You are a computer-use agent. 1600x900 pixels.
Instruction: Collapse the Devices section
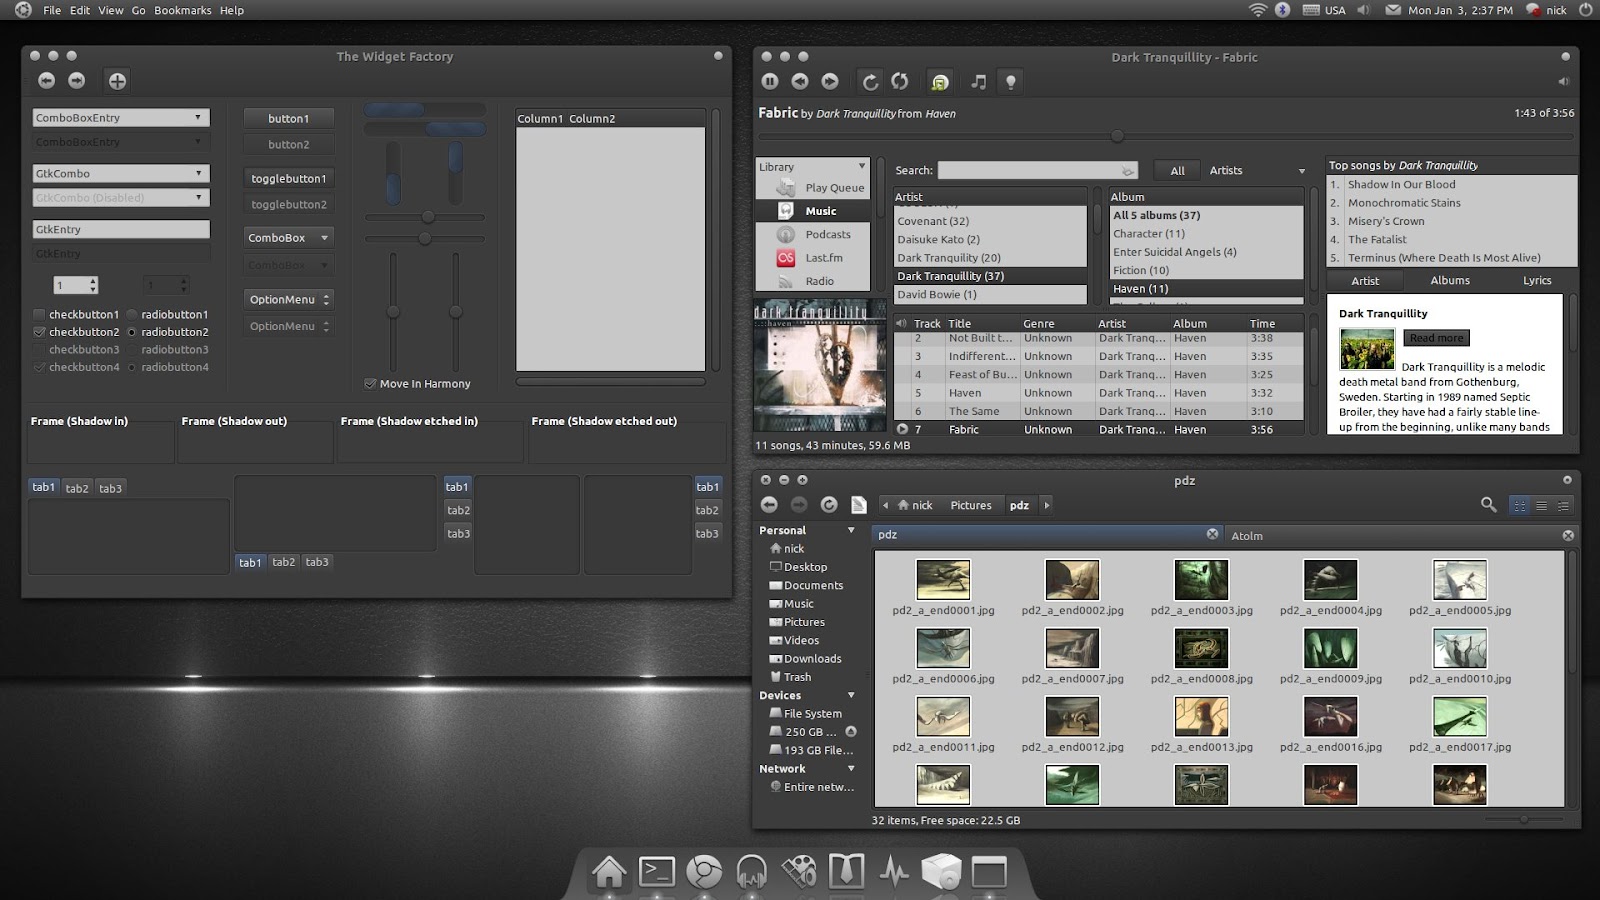pos(852,695)
